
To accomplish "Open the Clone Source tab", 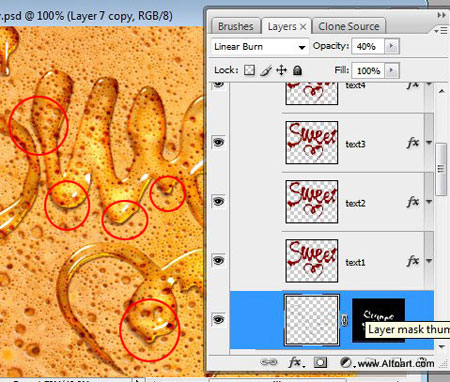I will point(349,26).
